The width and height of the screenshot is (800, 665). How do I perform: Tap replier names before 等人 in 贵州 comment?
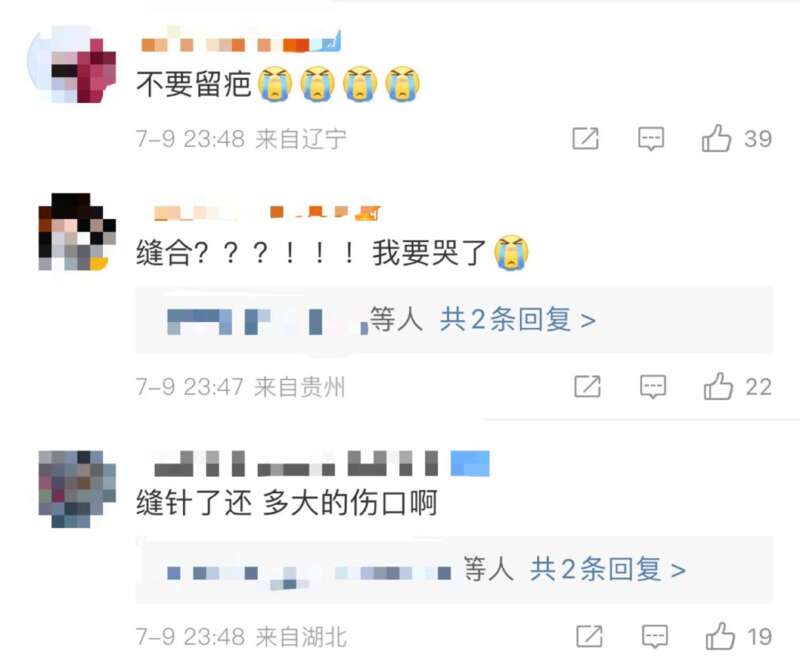[x=267, y=322]
